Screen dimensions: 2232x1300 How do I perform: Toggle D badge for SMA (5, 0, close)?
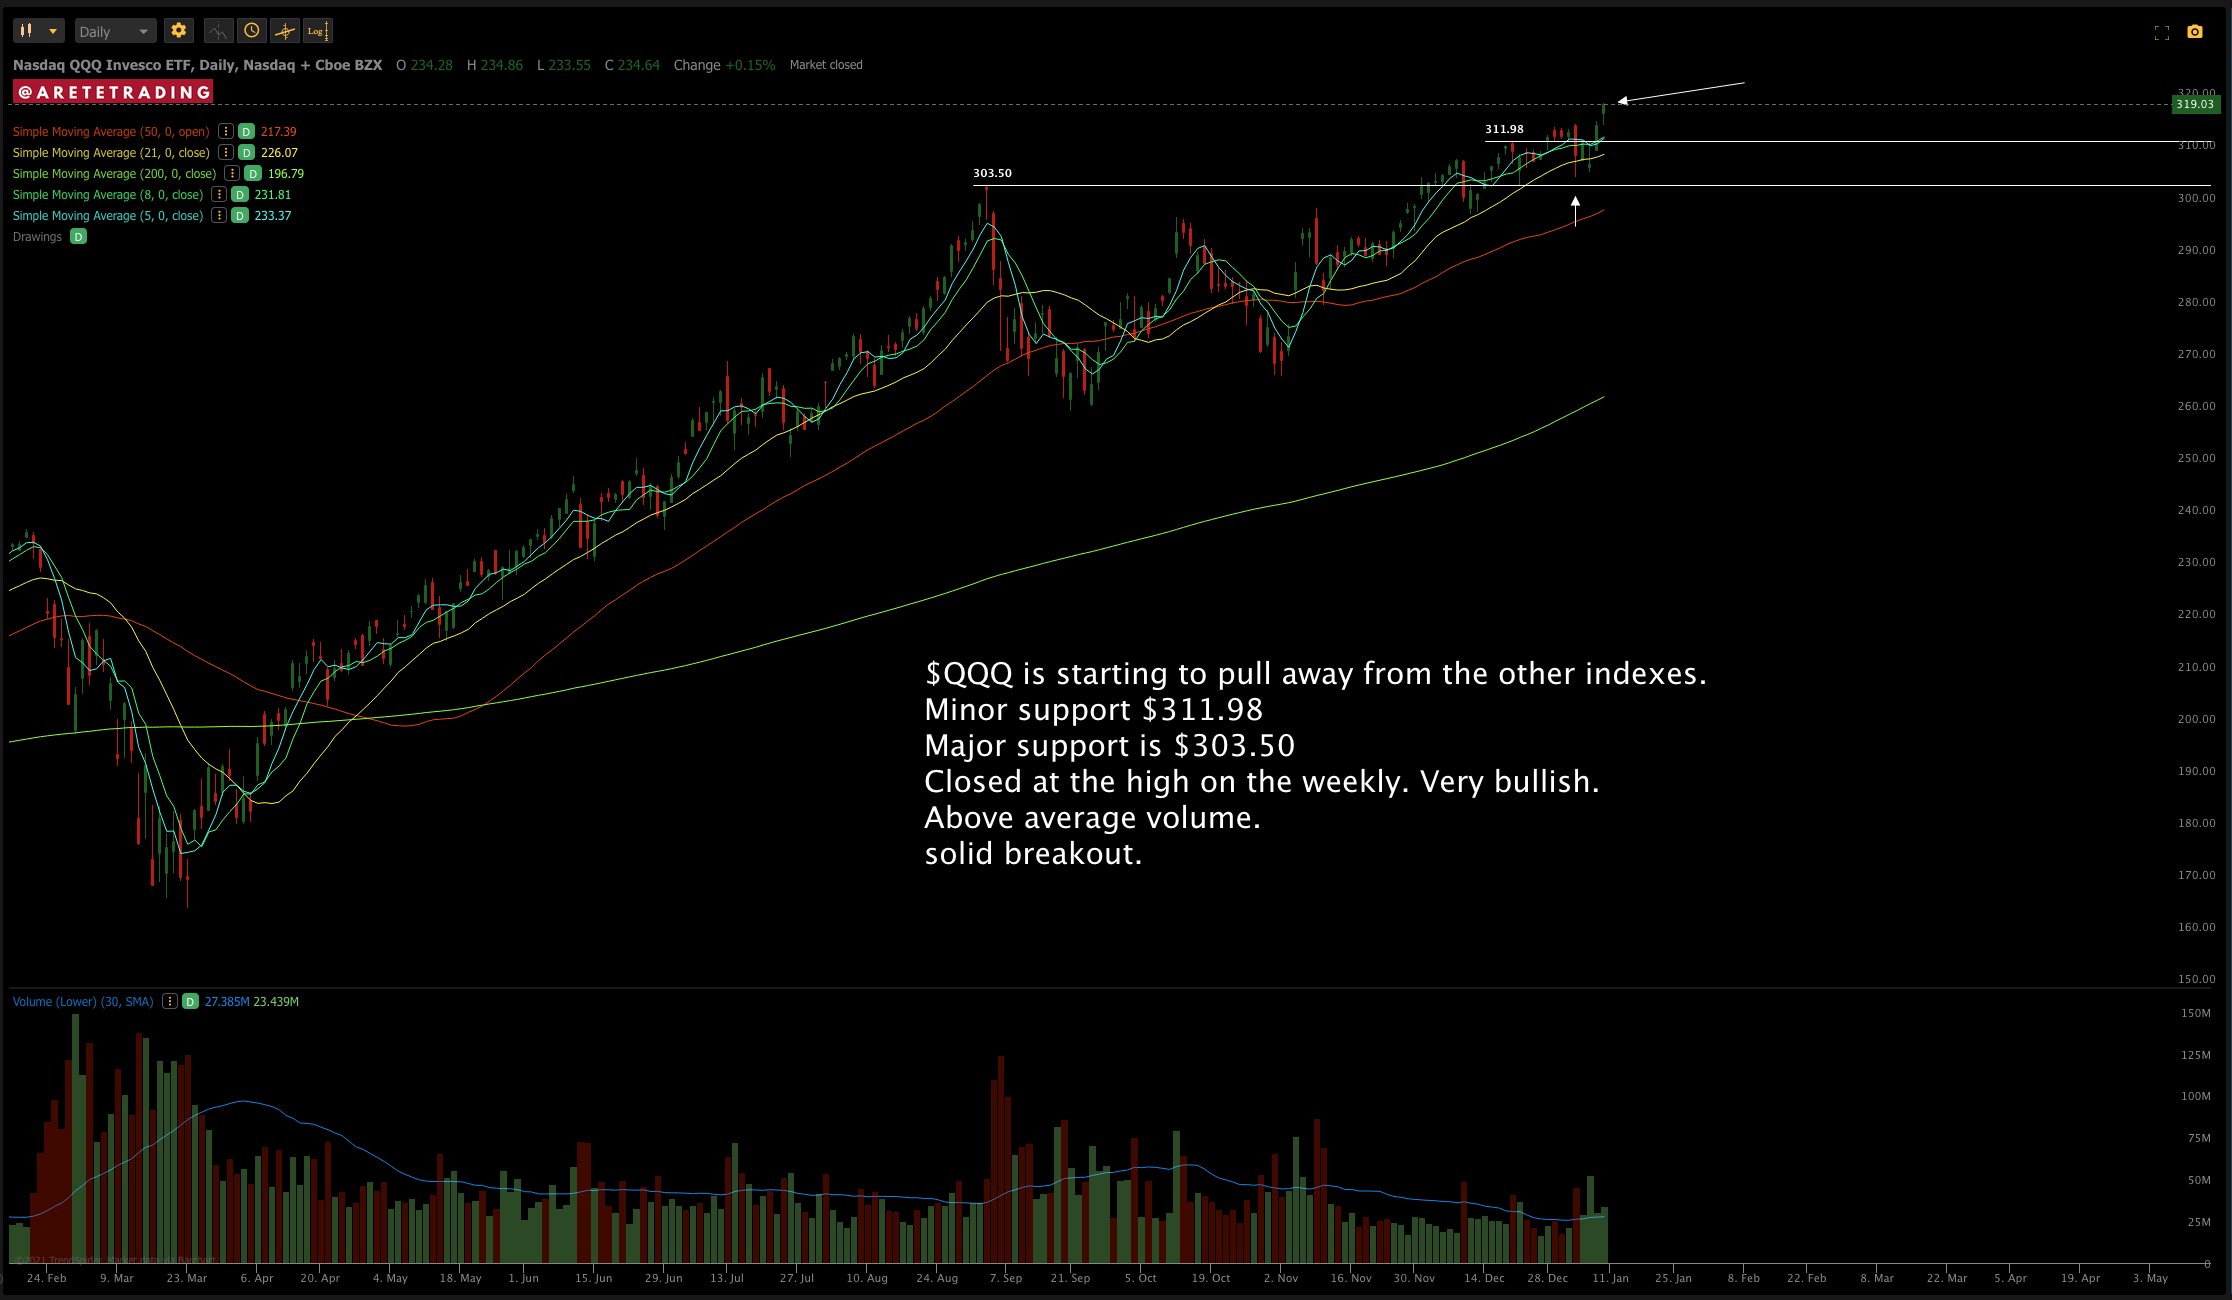pyautogui.click(x=240, y=215)
